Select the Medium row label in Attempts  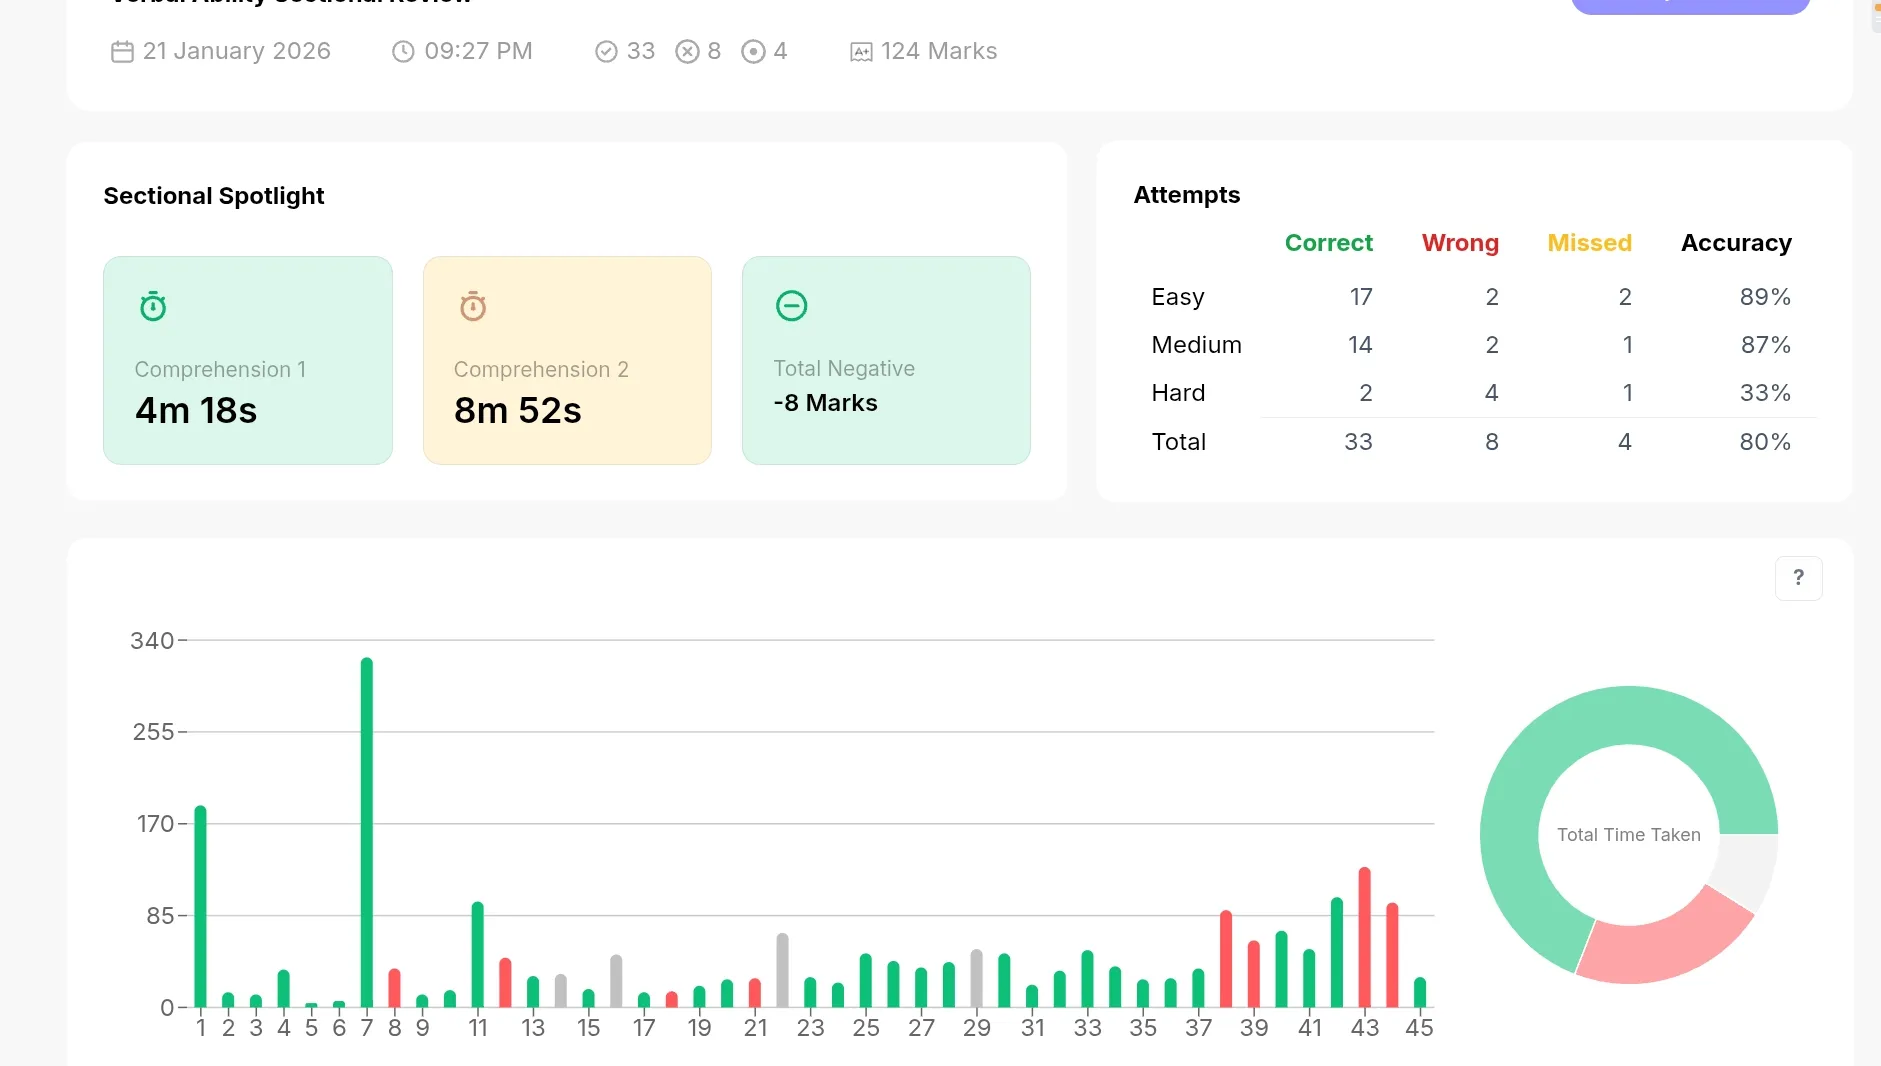[x=1196, y=345]
